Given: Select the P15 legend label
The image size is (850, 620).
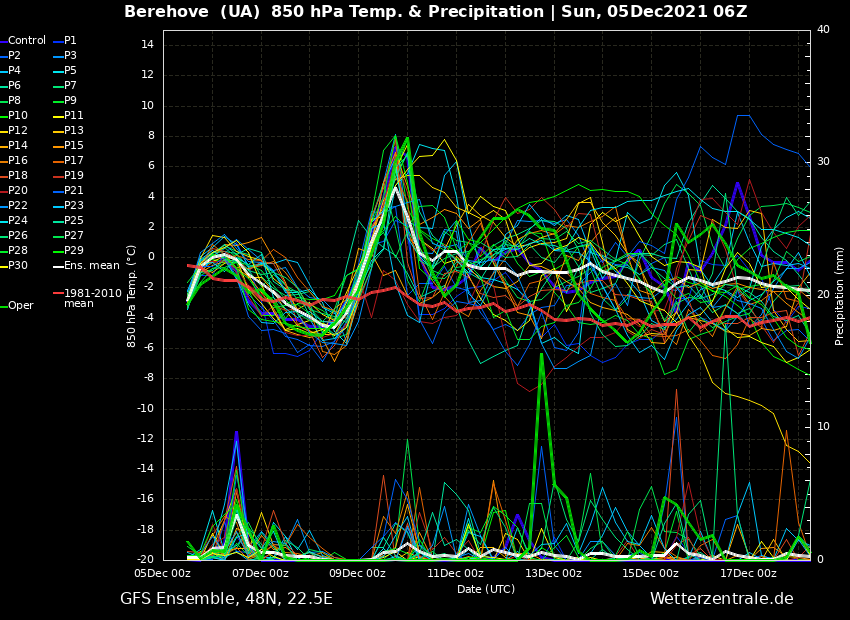Looking at the screenshot, I should (x=74, y=146).
